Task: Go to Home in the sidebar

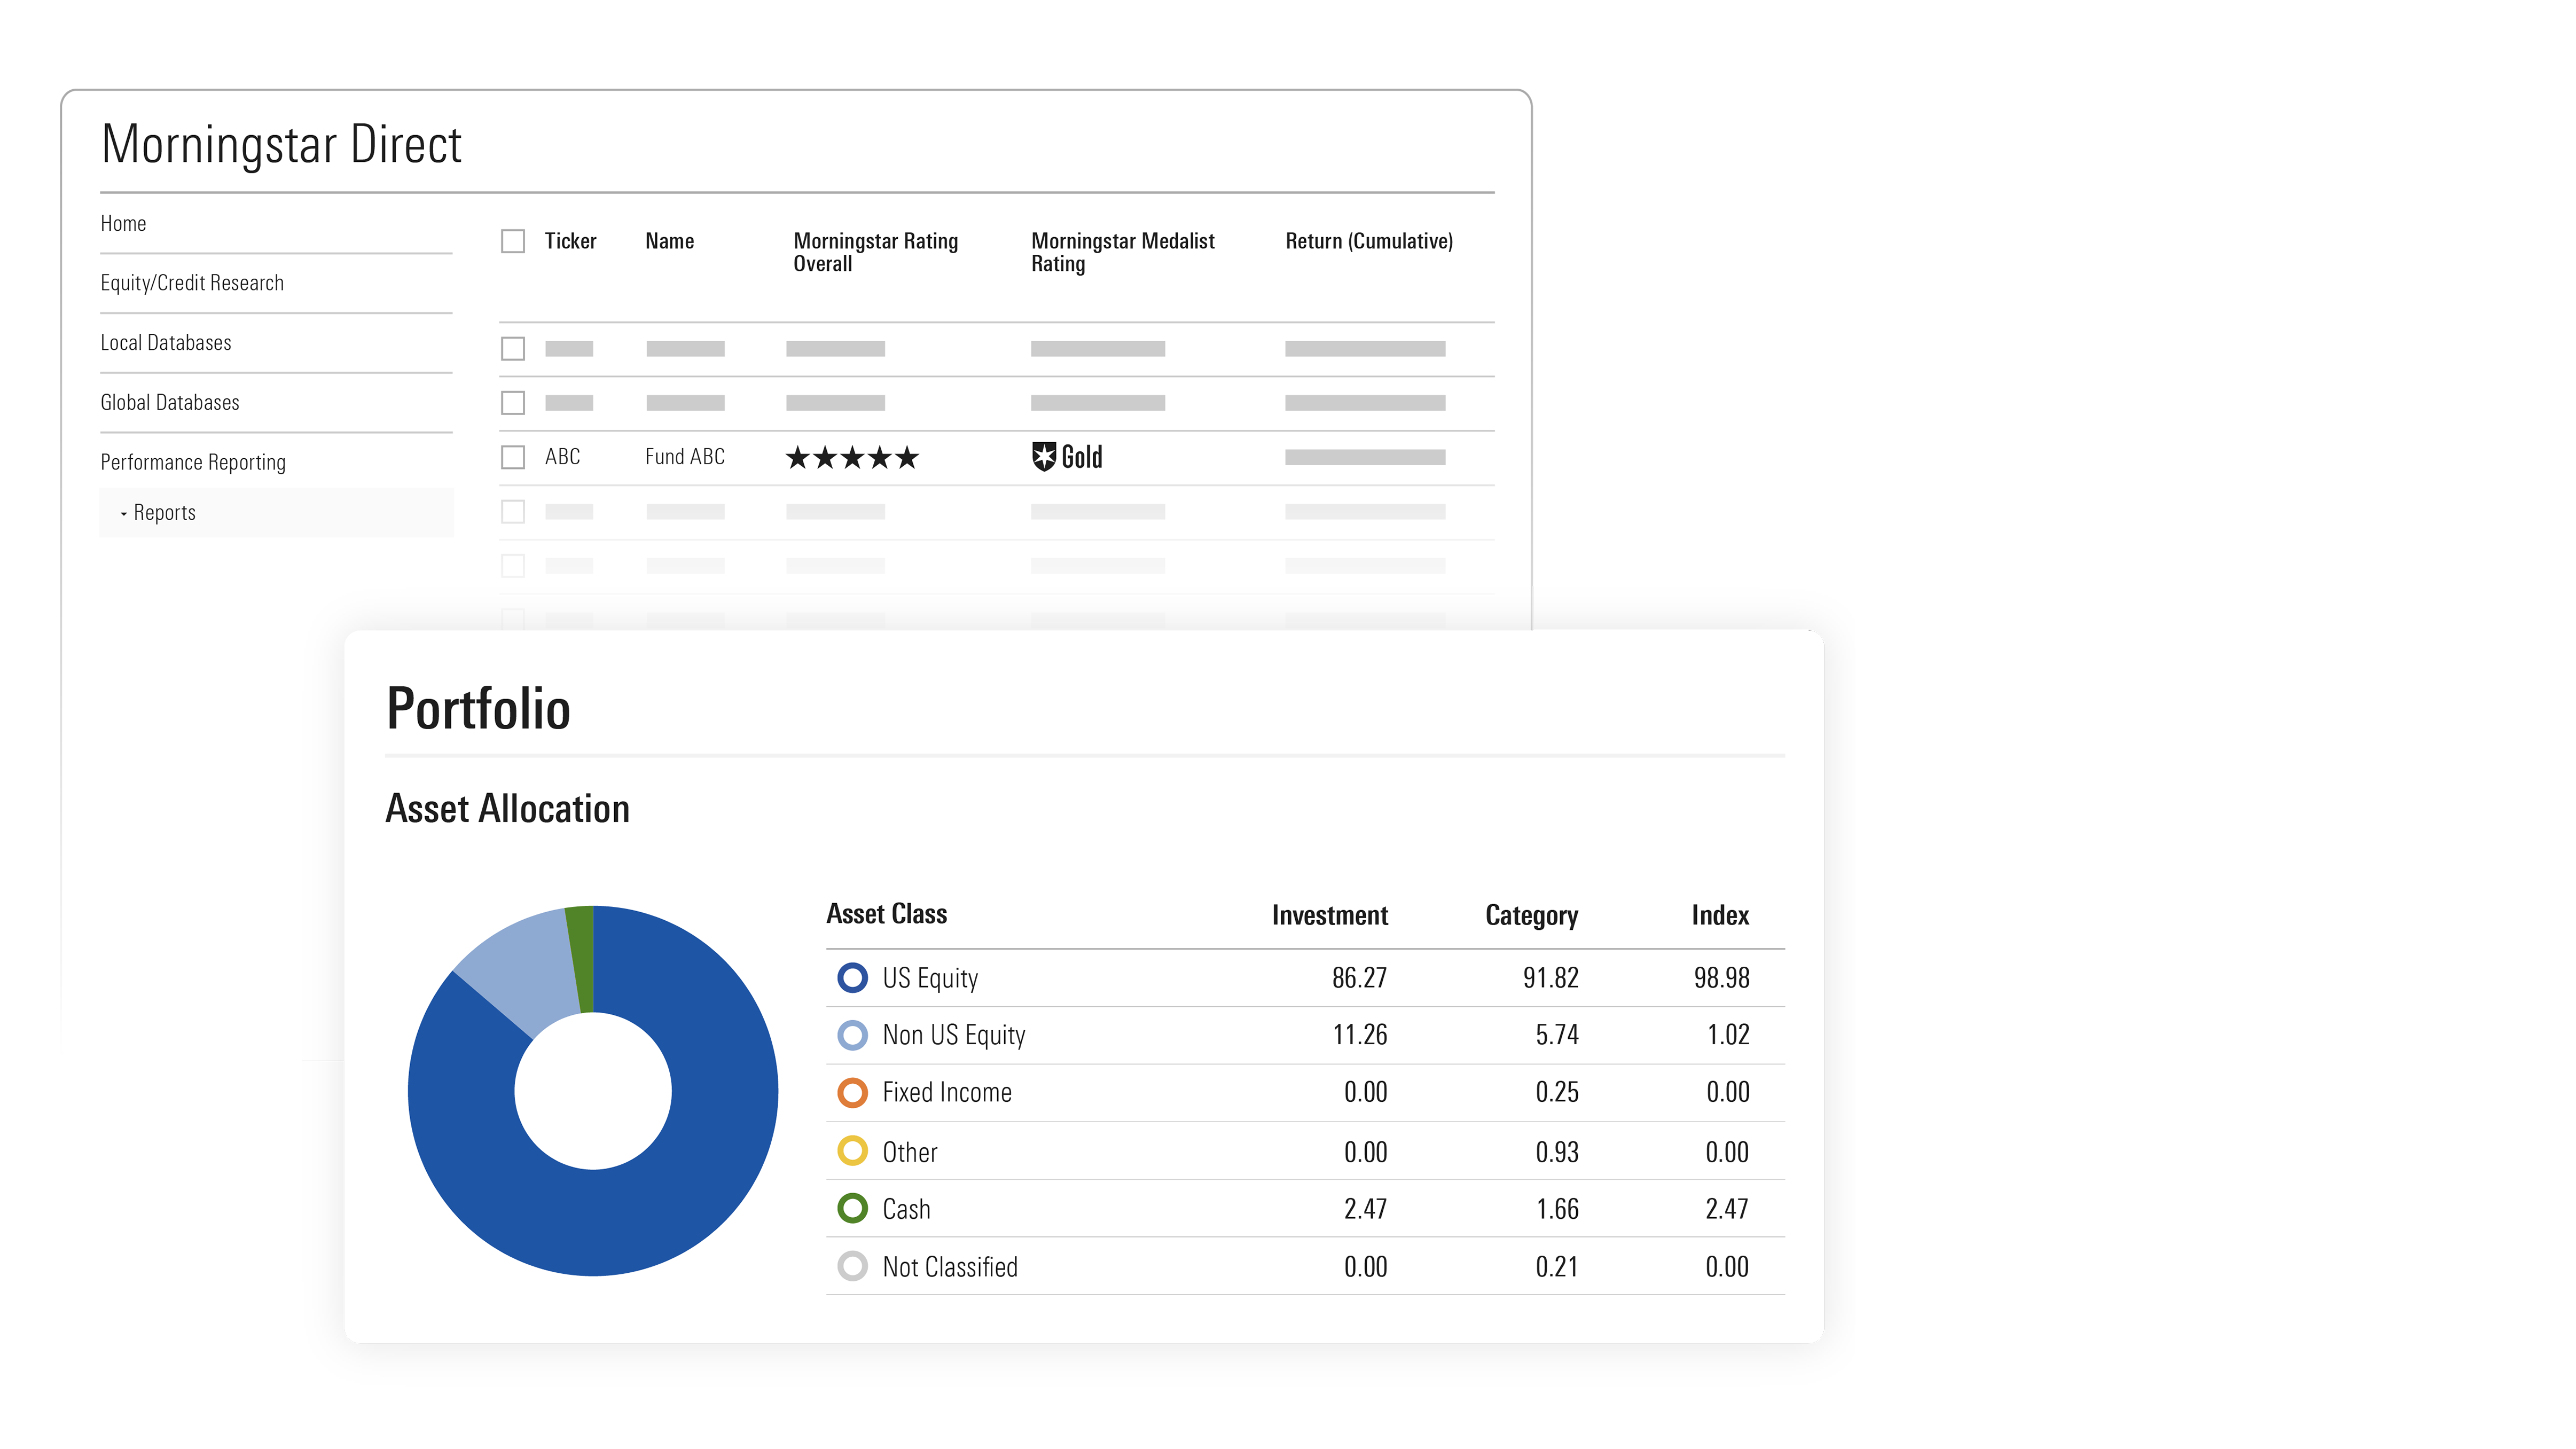Action: coord(123,223)
